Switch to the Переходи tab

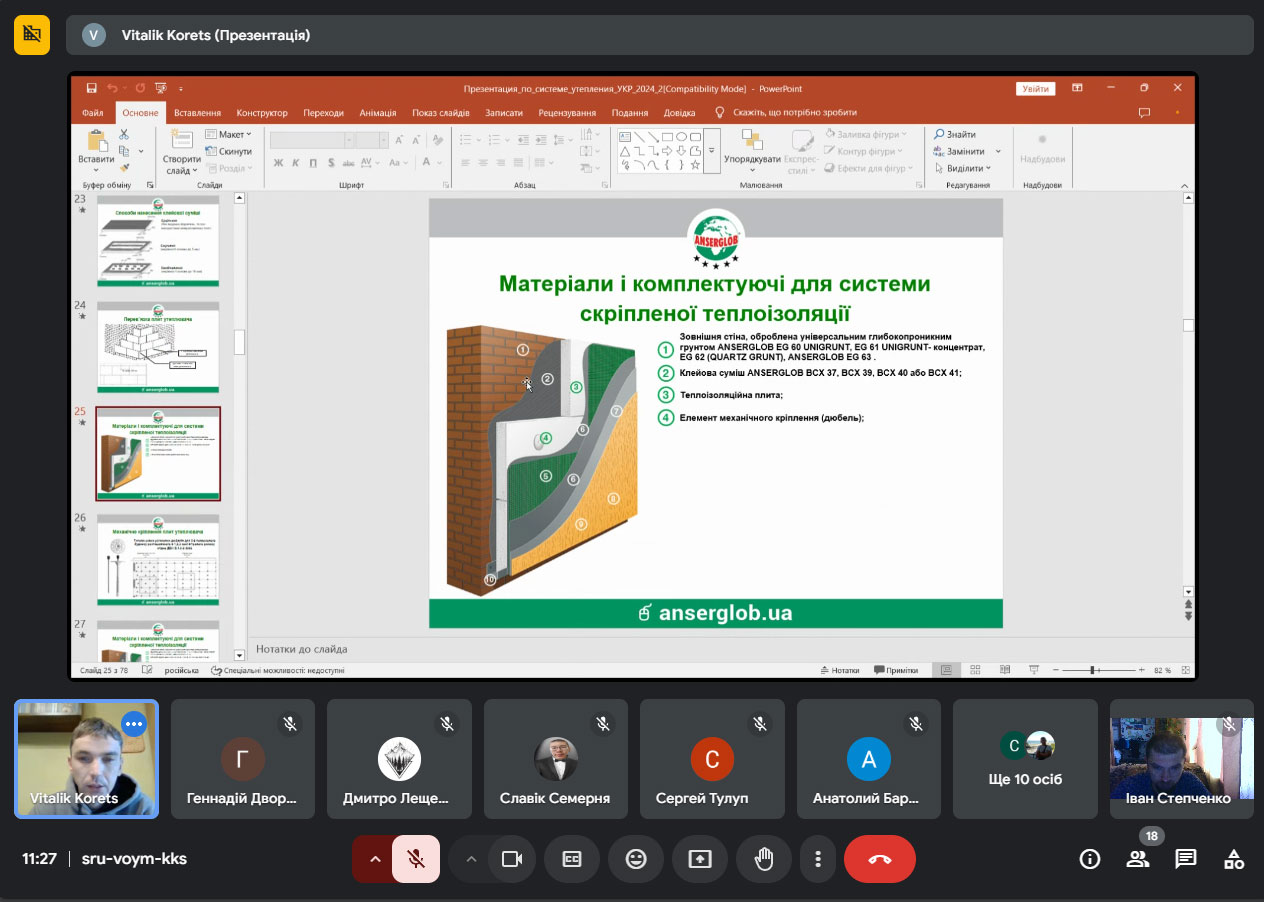point(323,113)
